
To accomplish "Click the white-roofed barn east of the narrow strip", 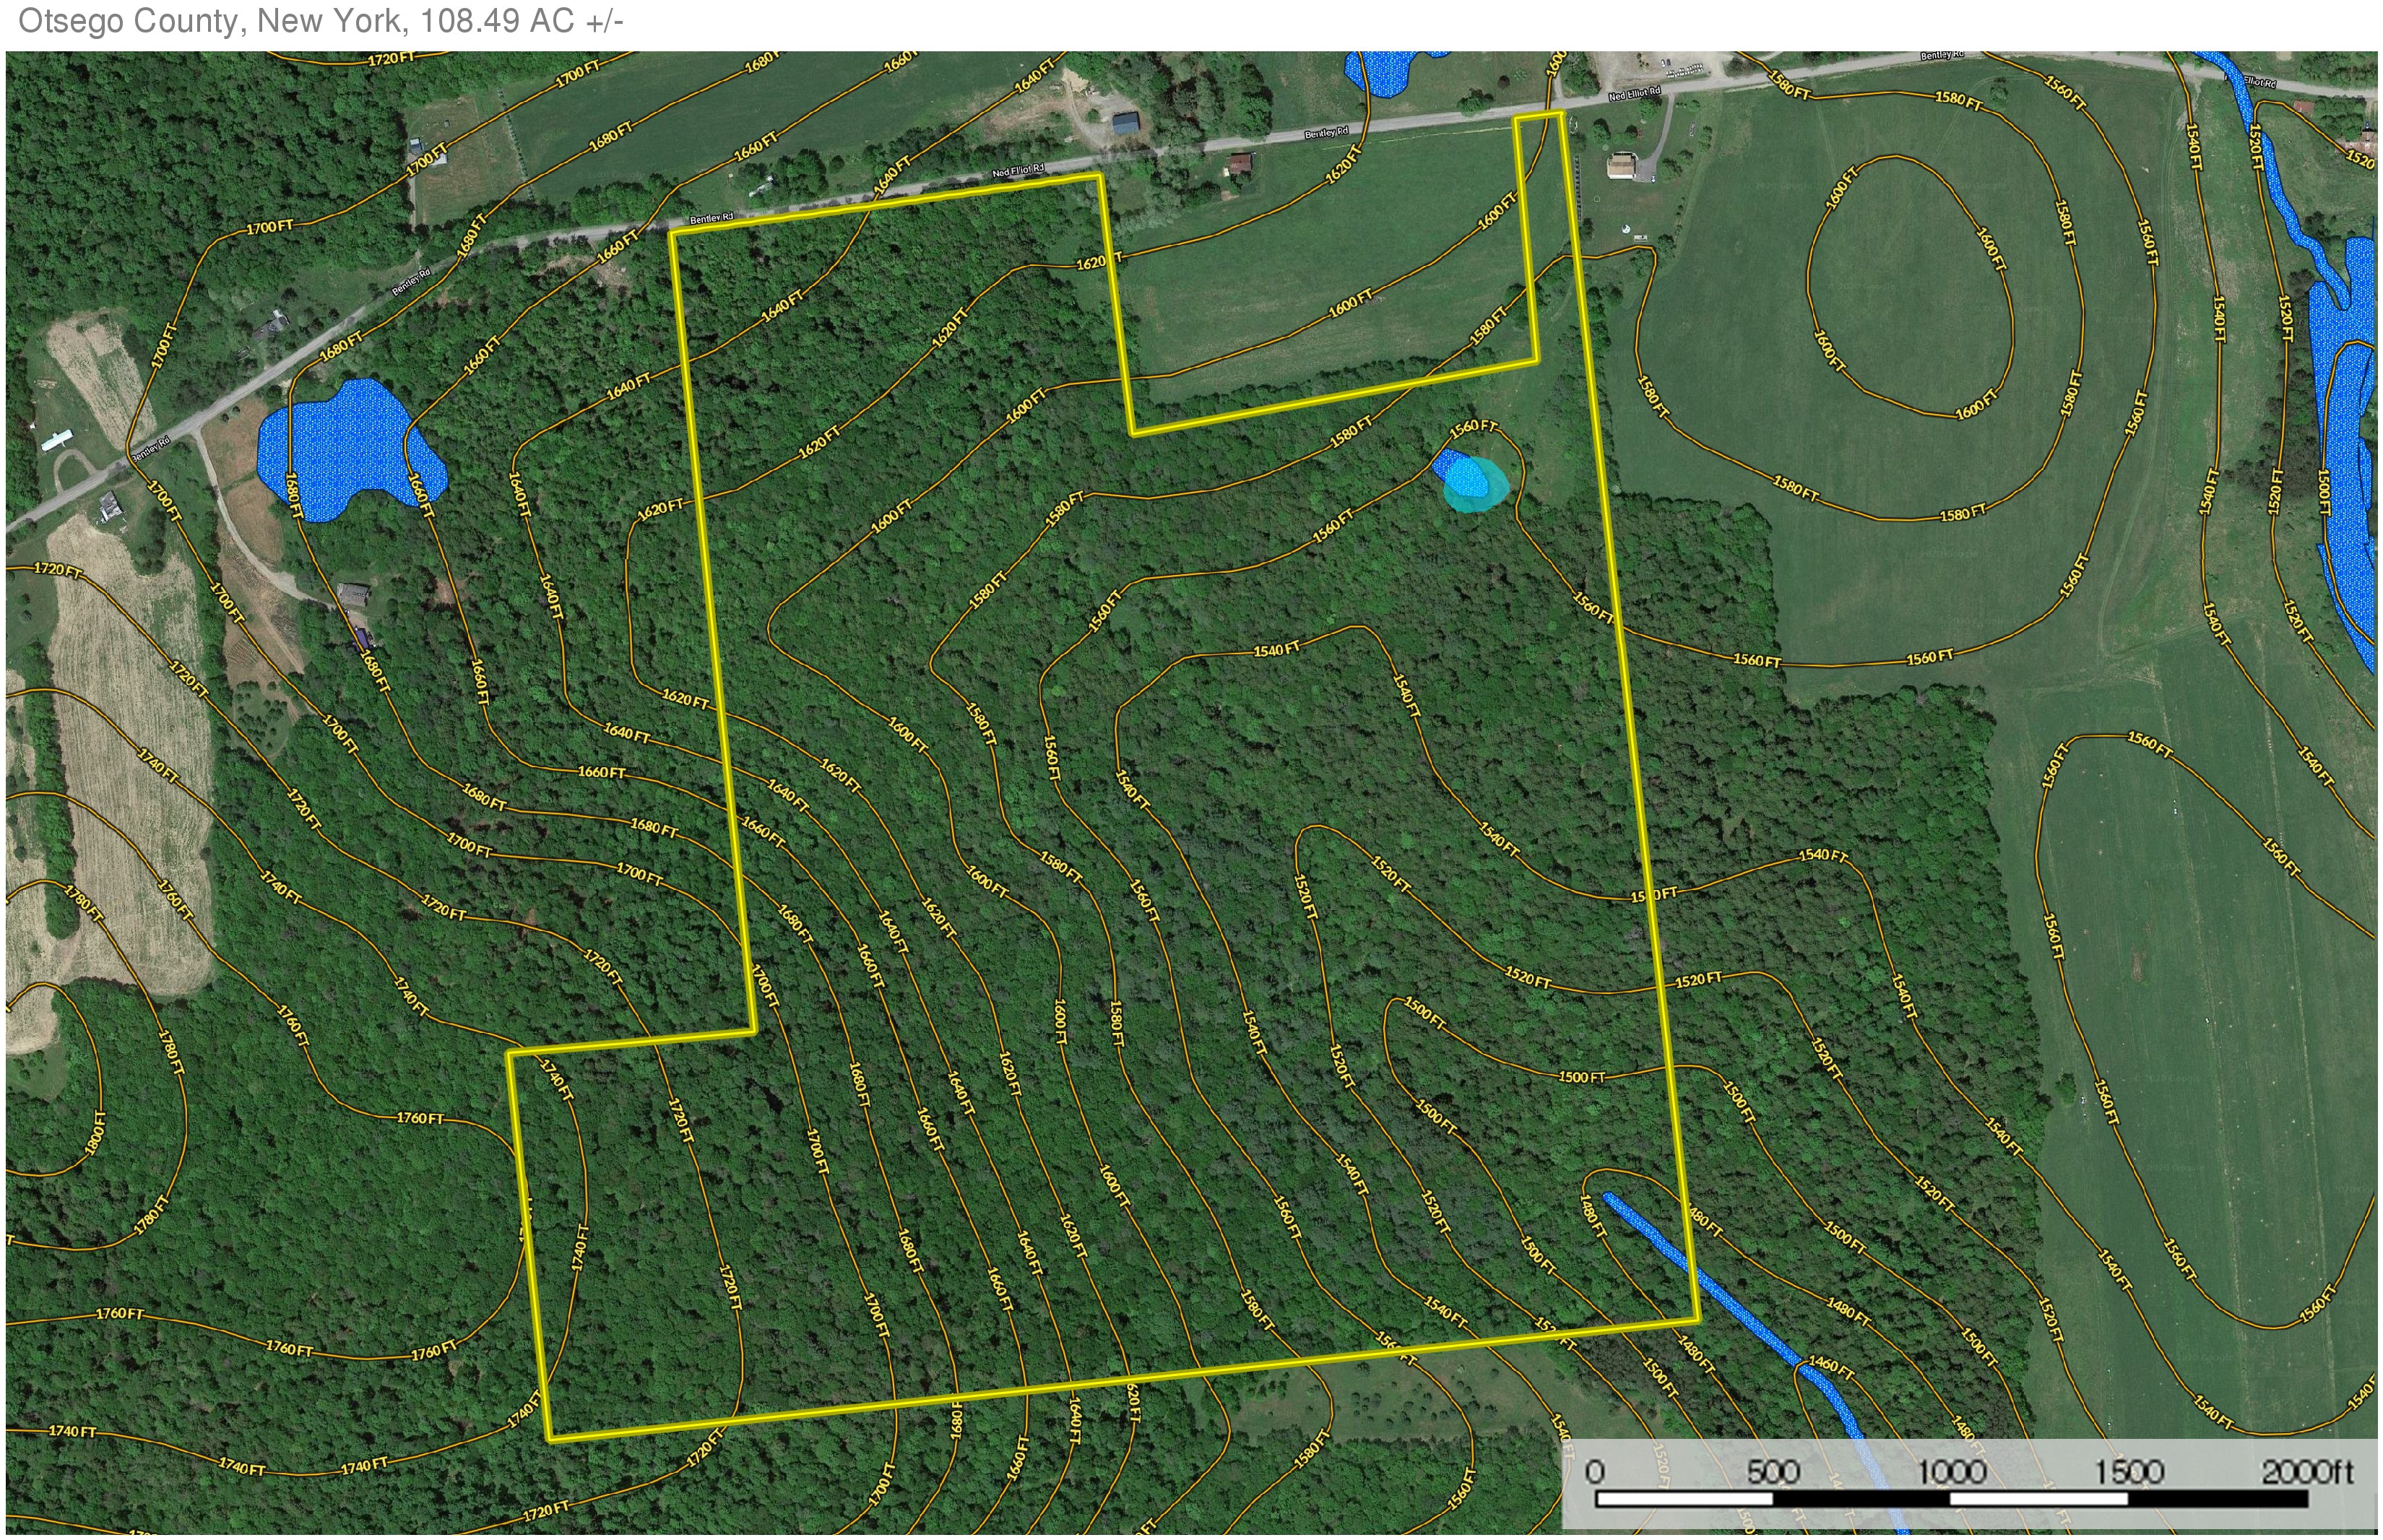I will (1621, 166).
